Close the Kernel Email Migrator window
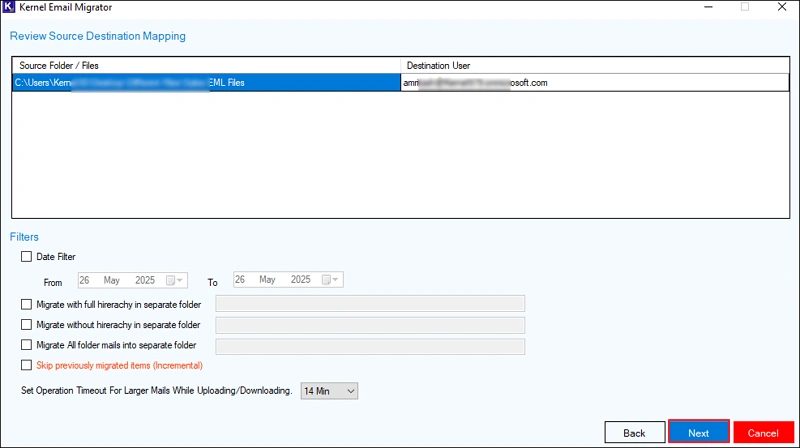The width and height of the screenshot is (800, 448). click(782, 7)
